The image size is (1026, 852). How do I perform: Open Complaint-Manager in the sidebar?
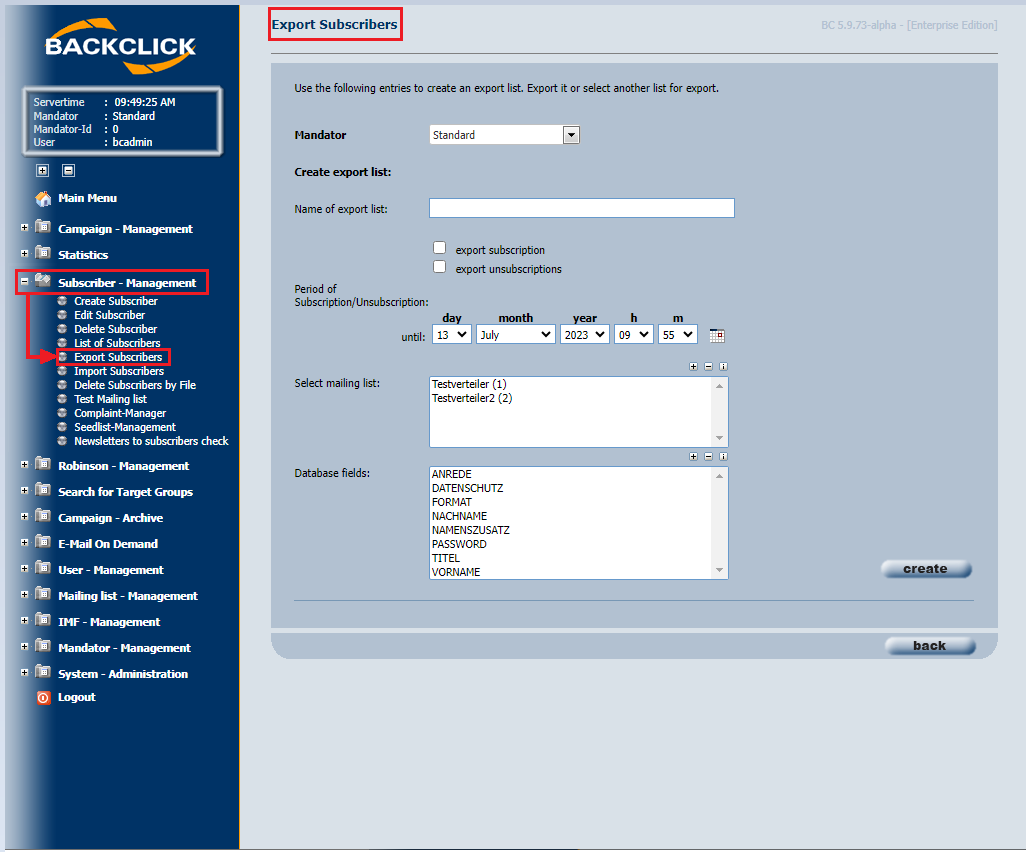pyautogui.click(x=120, y=413)
